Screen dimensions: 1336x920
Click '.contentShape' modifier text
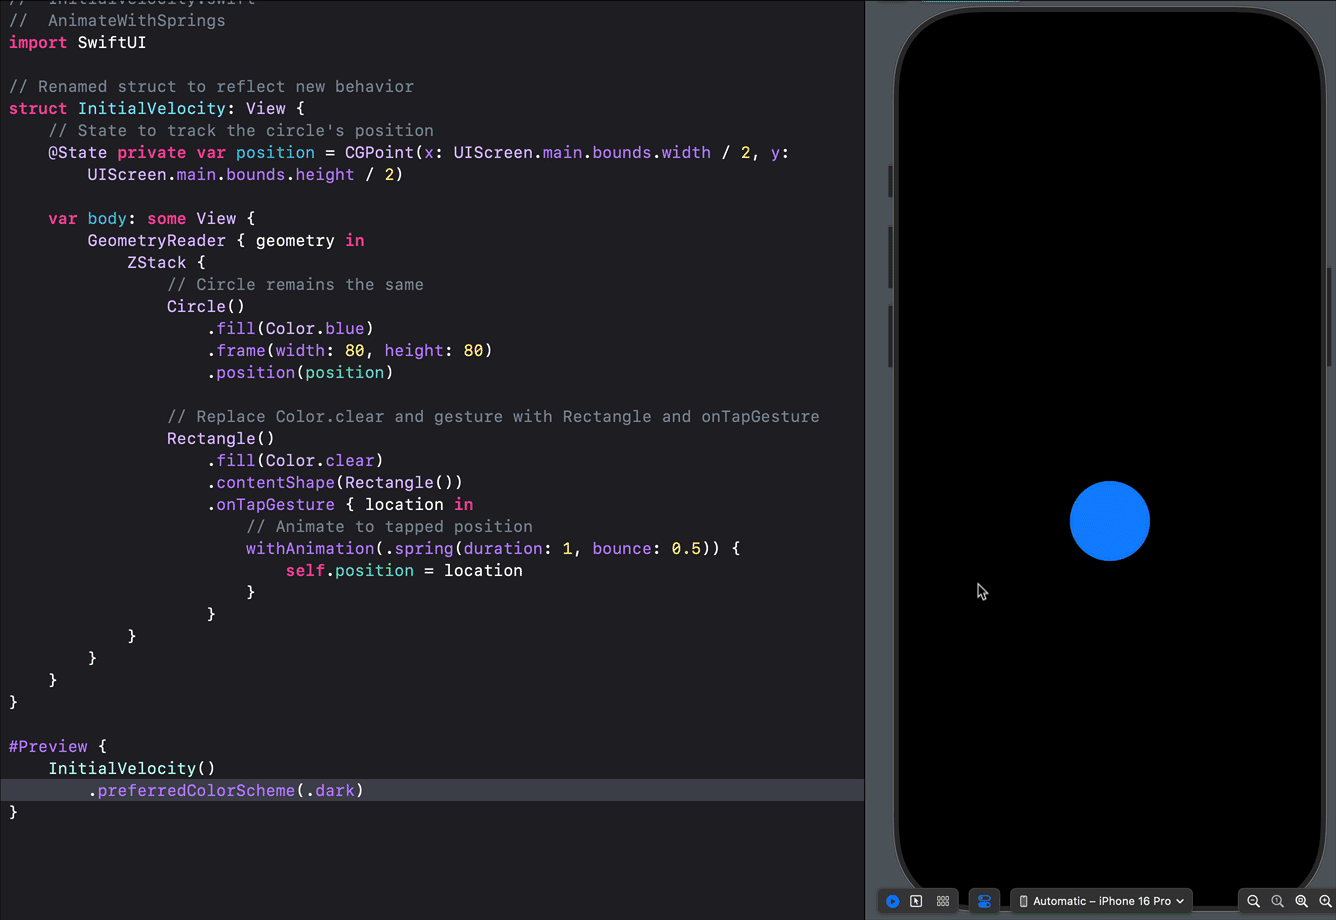(270, 482)
